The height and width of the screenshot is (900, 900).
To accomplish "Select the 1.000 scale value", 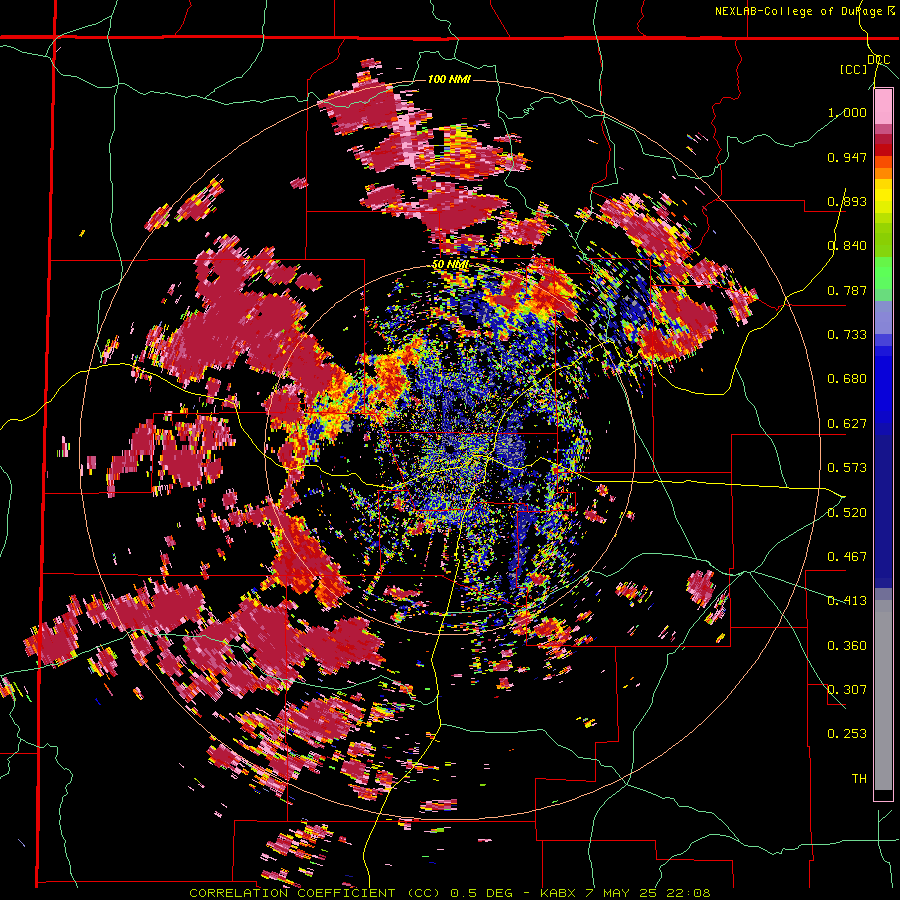I will pos(847,112).
